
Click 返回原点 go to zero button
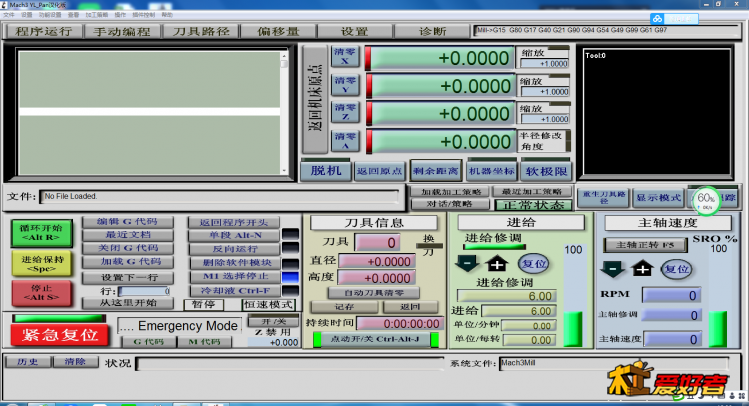tap(380, 171)
